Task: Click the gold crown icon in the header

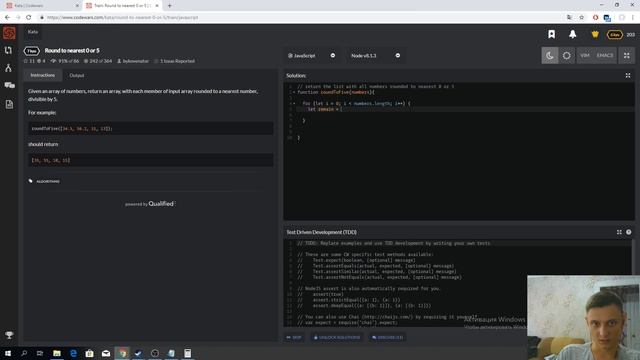Action: 595,34
